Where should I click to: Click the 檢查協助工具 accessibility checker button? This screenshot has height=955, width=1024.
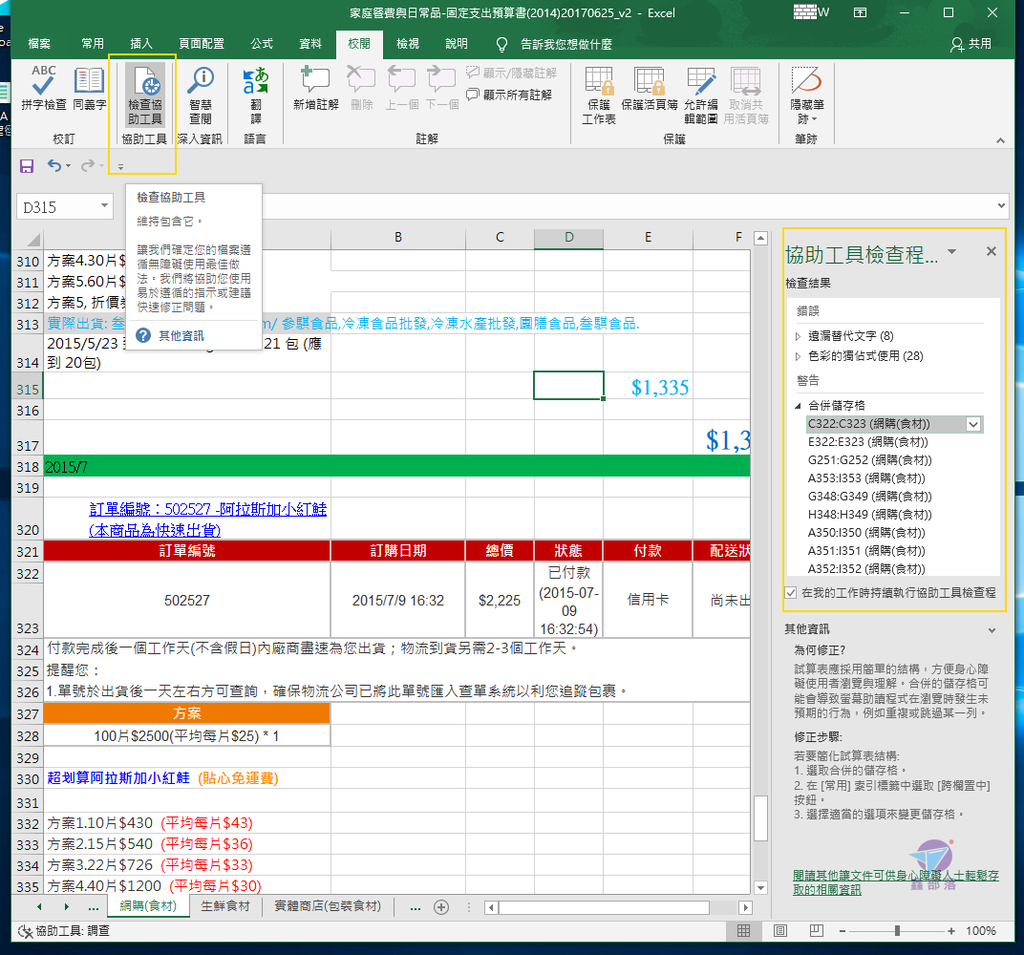(144, 95)
